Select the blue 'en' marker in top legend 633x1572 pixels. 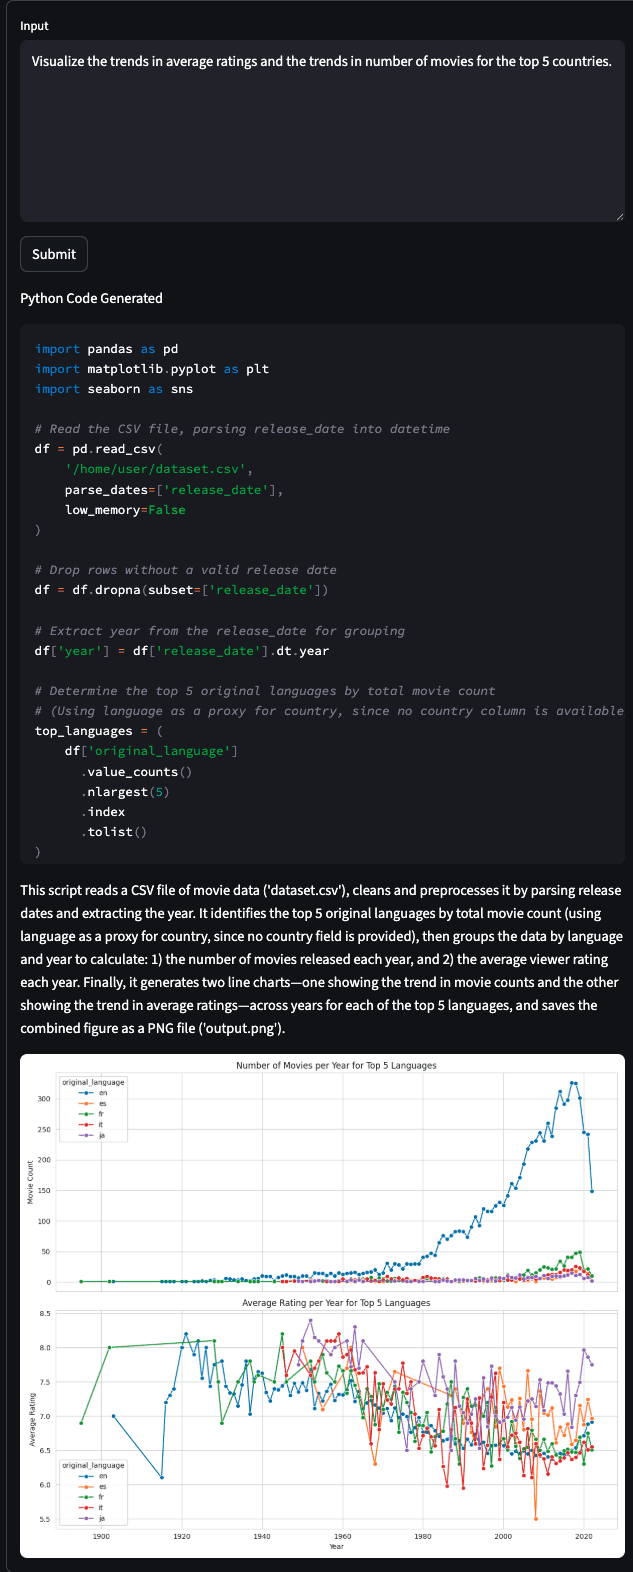pos(85,1093)
